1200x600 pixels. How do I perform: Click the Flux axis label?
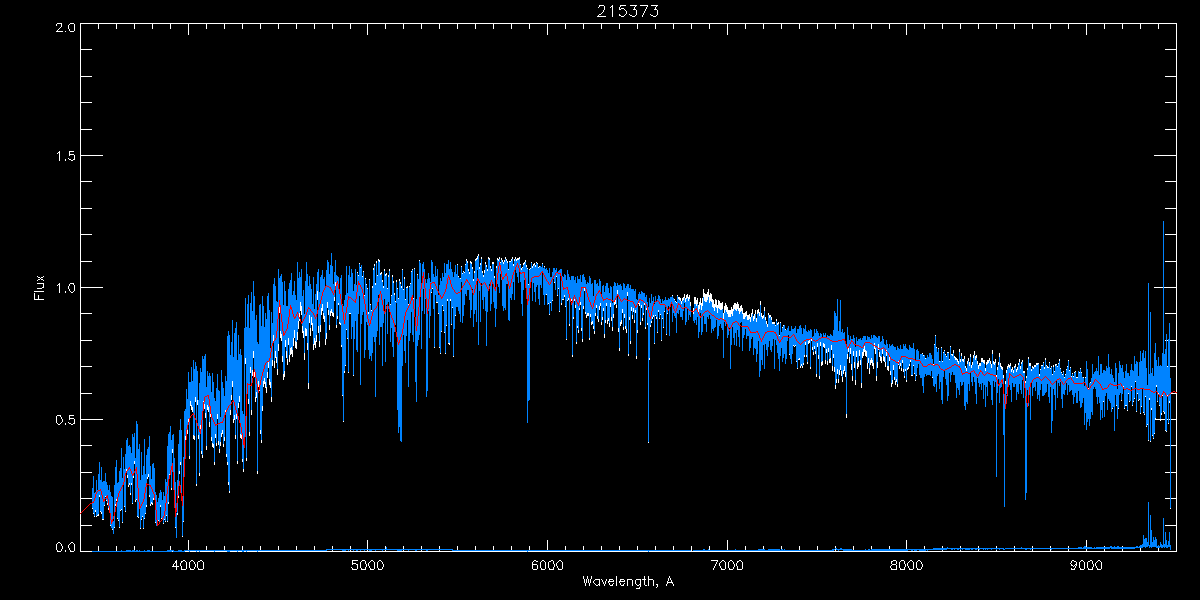(x=40, y=288)
